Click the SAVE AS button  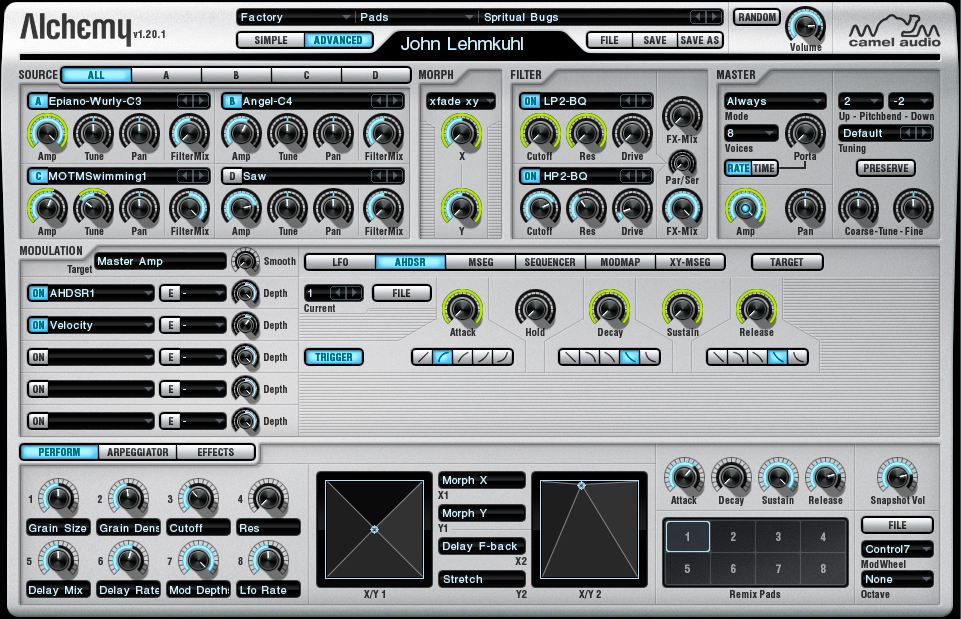tap(699, 40)
